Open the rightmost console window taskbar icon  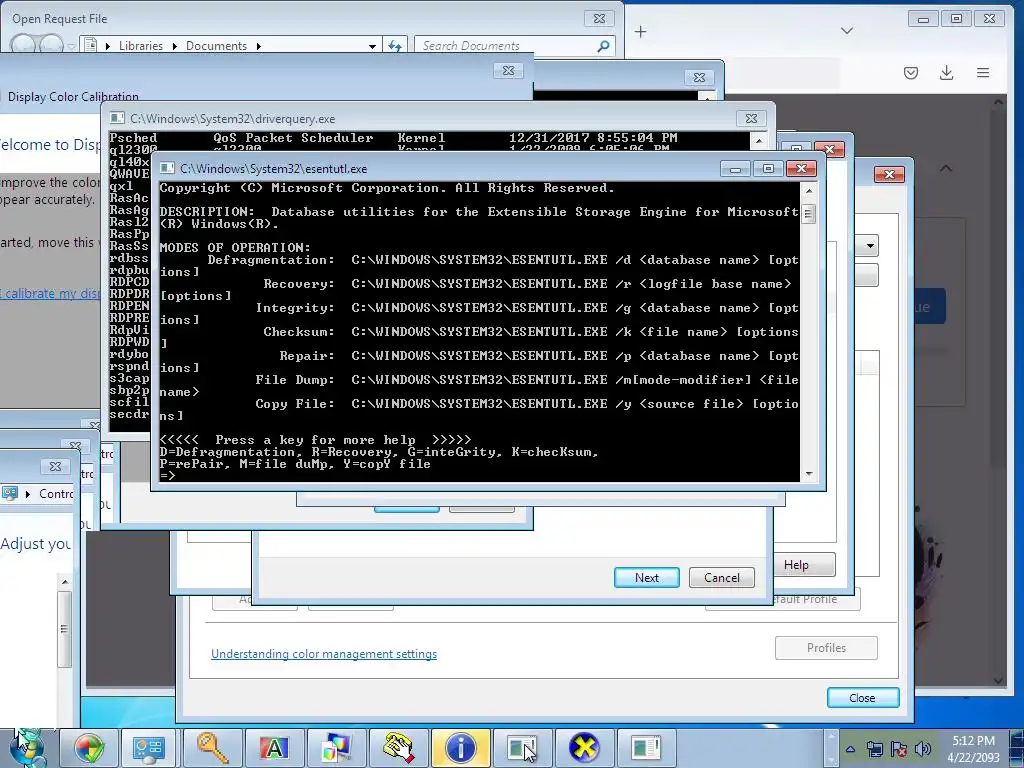point(646,748)
